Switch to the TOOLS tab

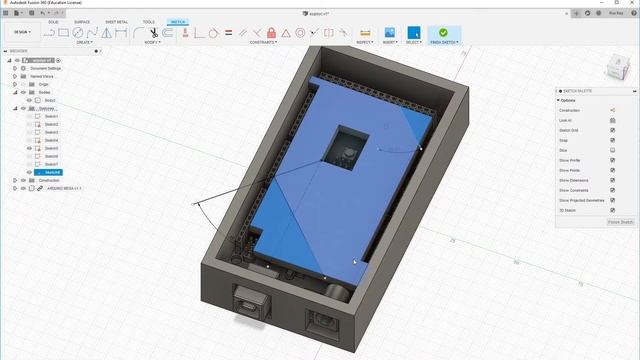[149, 22]
